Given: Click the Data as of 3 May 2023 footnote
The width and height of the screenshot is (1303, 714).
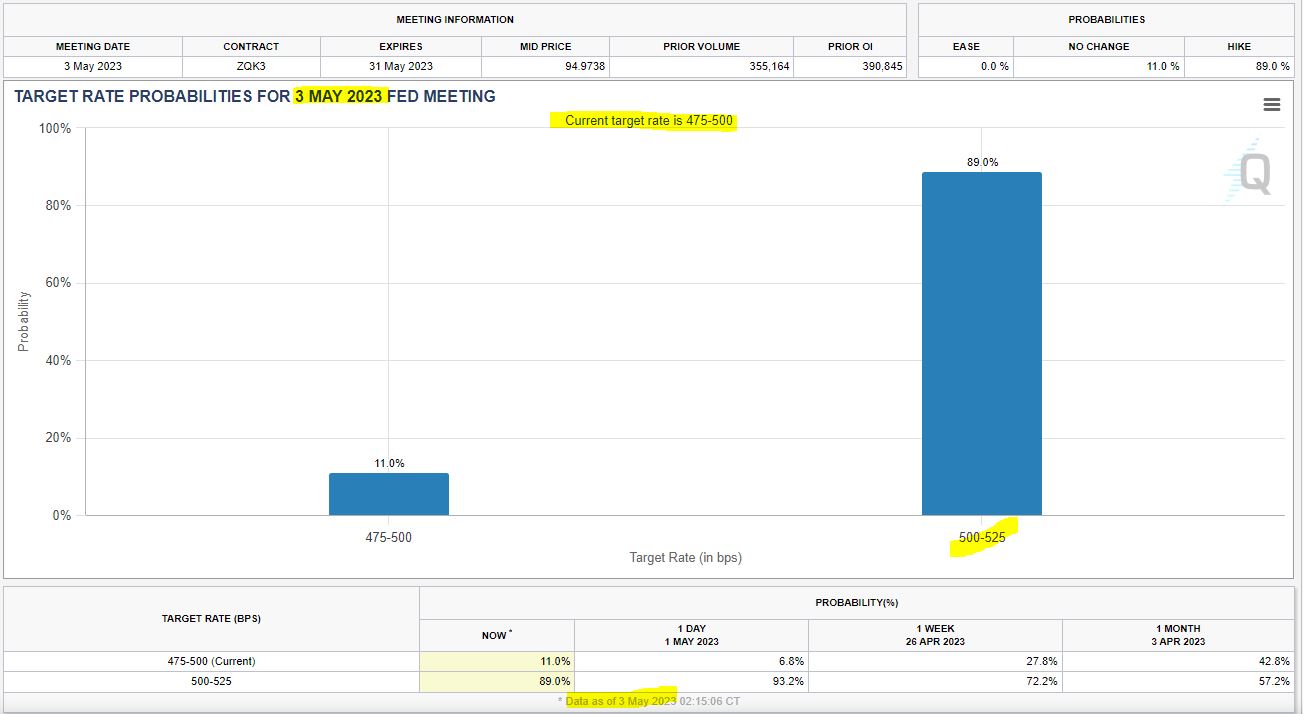Looking at the screenshot, I should pos(620,701).
